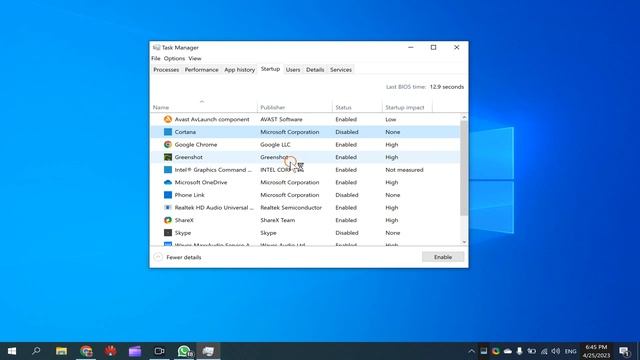The image size is (640, 360).
Task: Click the startup list scrollbar thumb
Action: pos(464,168)
